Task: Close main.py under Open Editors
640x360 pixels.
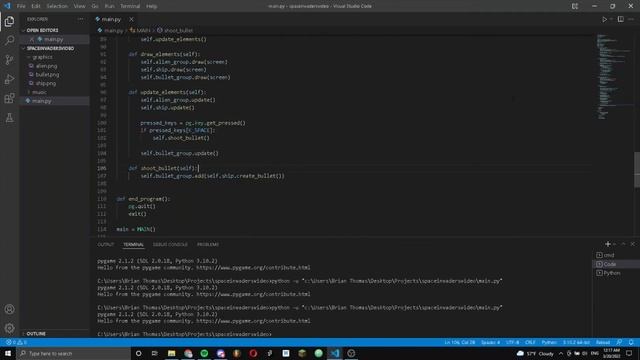Action: coord(31,39)
